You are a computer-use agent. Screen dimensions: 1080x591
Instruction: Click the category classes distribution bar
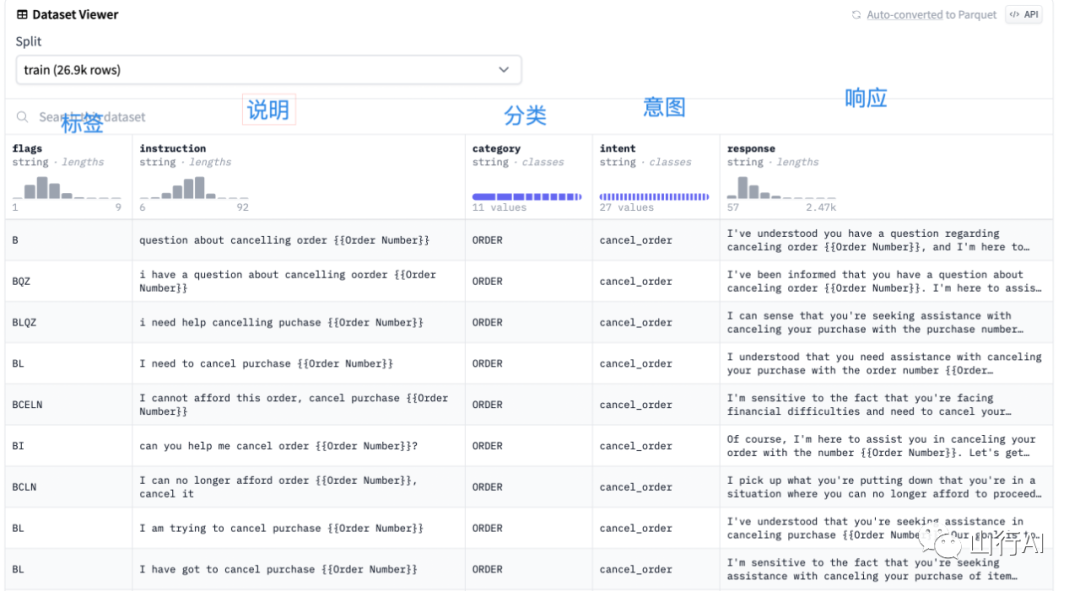pos(527,197)
